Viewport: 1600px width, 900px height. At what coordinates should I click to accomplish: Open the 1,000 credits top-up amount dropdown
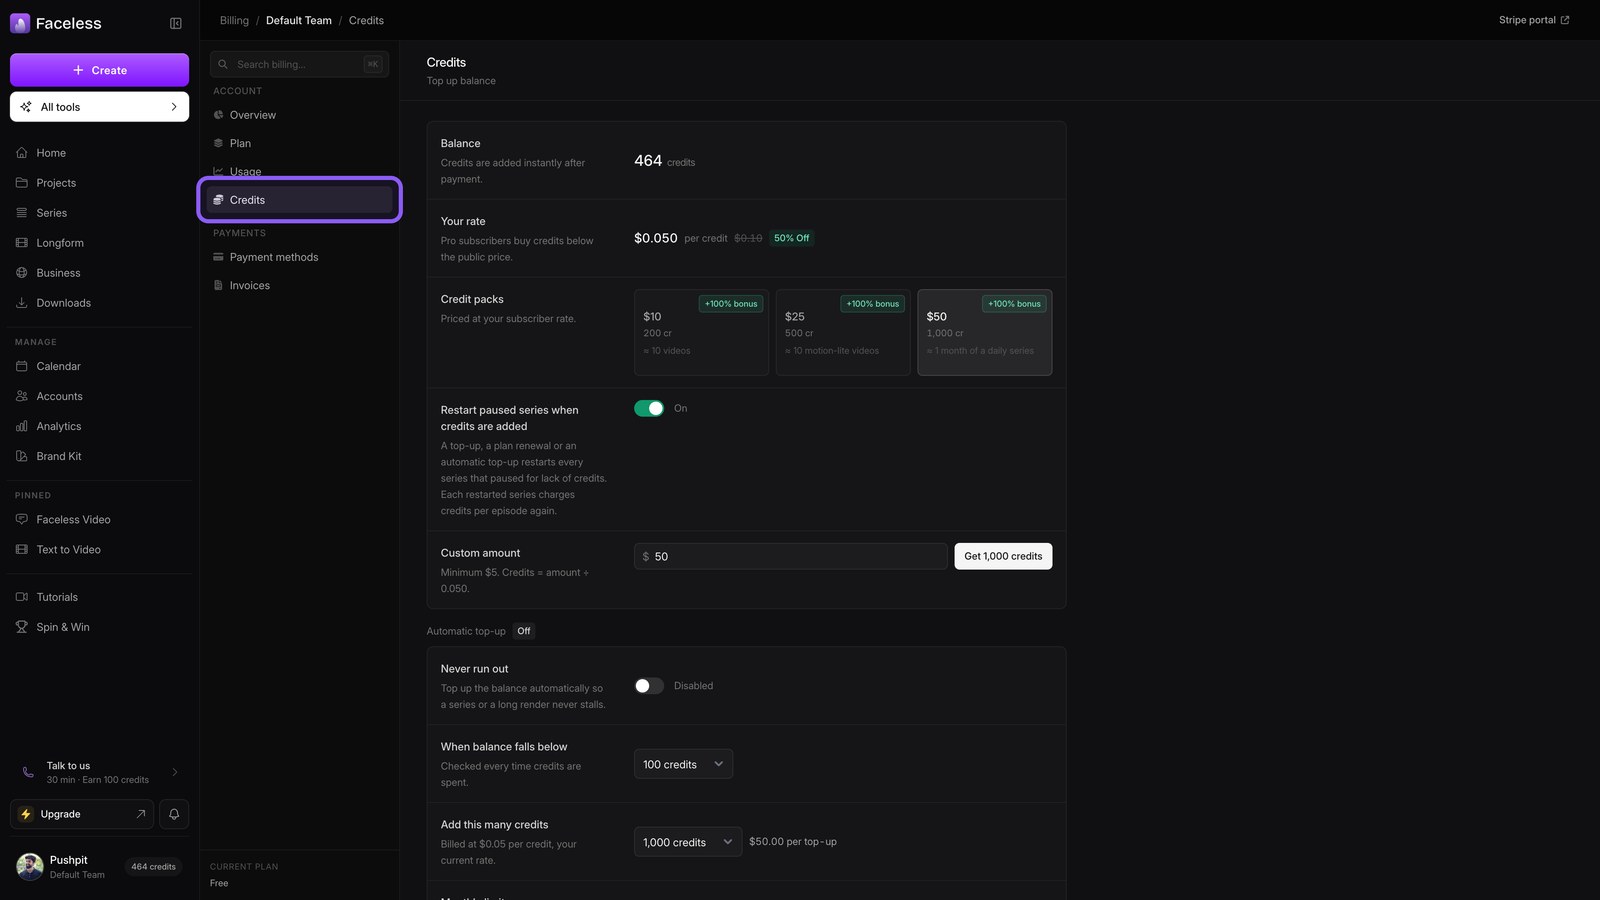[x=688, y=842]
